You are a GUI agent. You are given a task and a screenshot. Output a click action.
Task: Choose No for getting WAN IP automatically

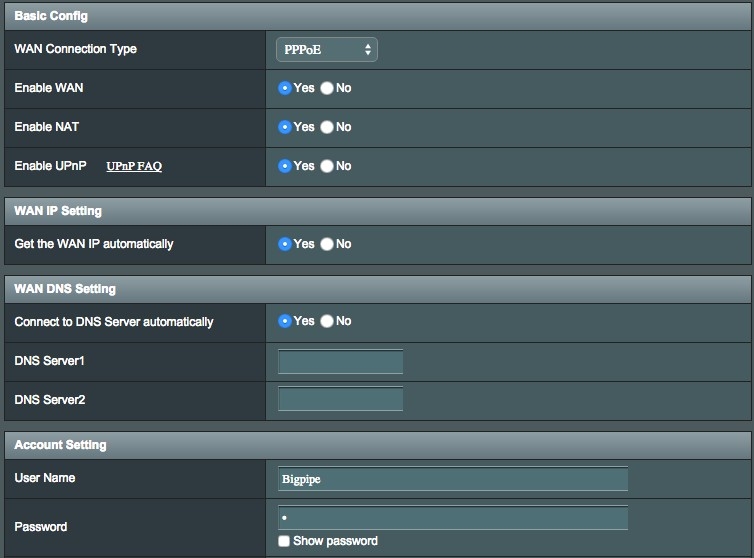pyautogui.click(x=327, y=244)
